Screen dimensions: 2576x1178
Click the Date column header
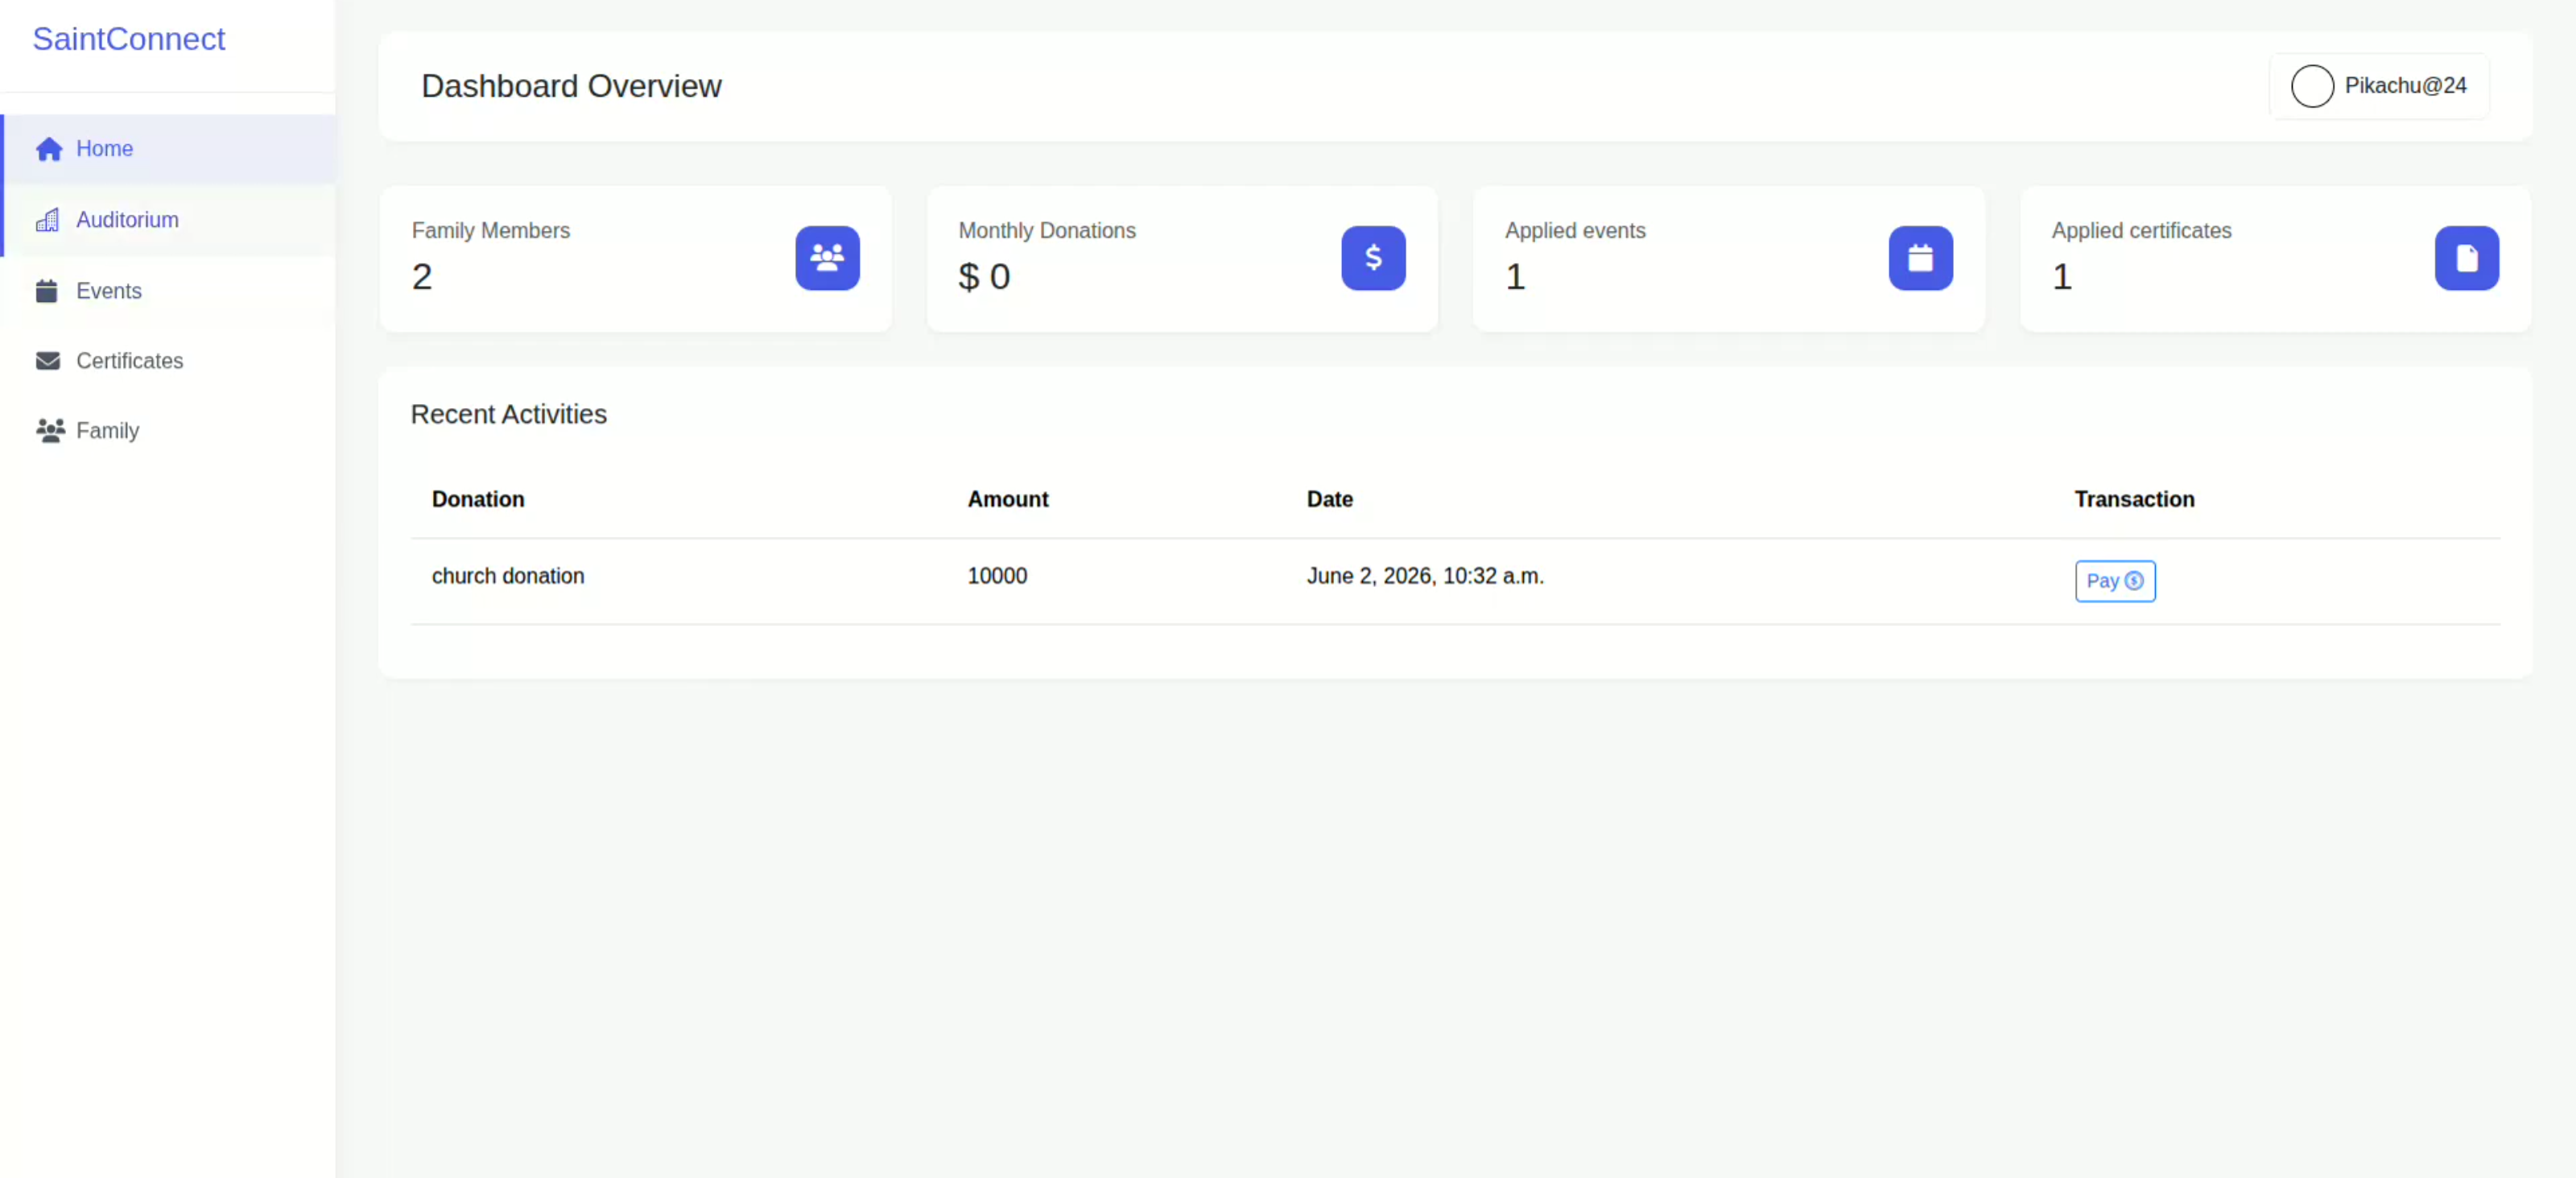1330,499
